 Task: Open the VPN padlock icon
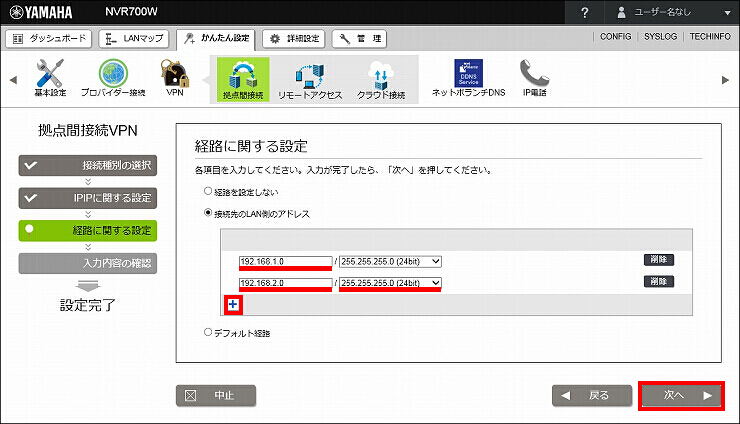point(175,77)
